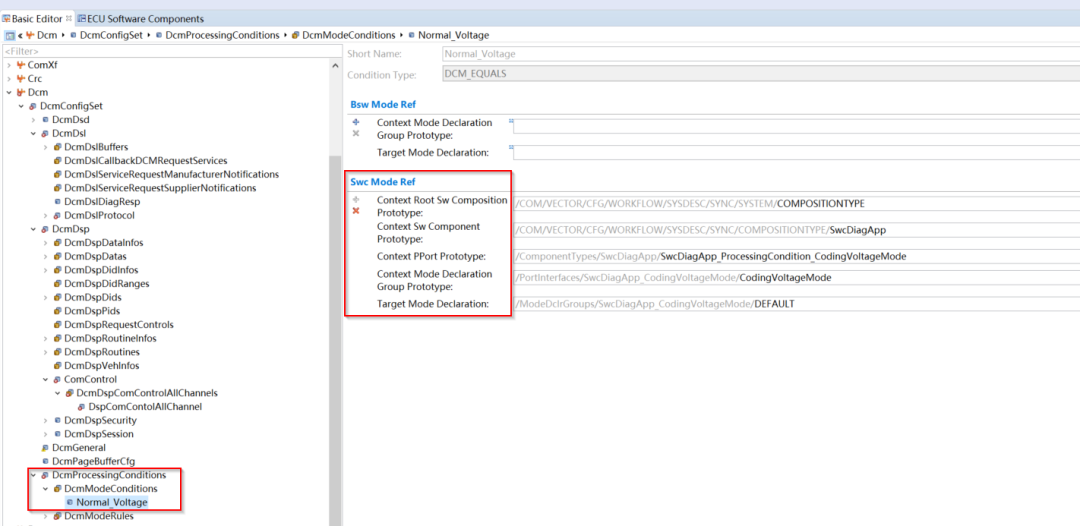Viewport: 1080px width, 526px height.
Task: Add a Bsw Mode Ref with the blue plus icon
Action: [x=356, y=122]
